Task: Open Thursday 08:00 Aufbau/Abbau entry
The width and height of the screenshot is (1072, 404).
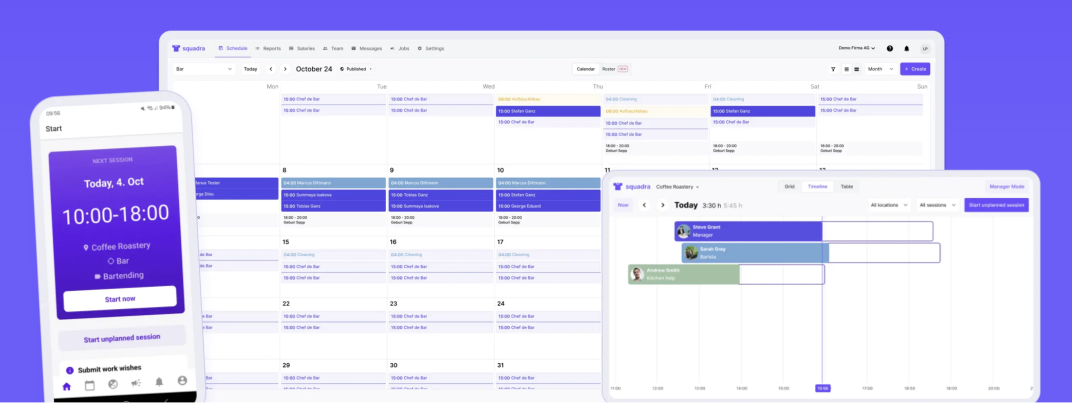Action: (x=548, y=99)
